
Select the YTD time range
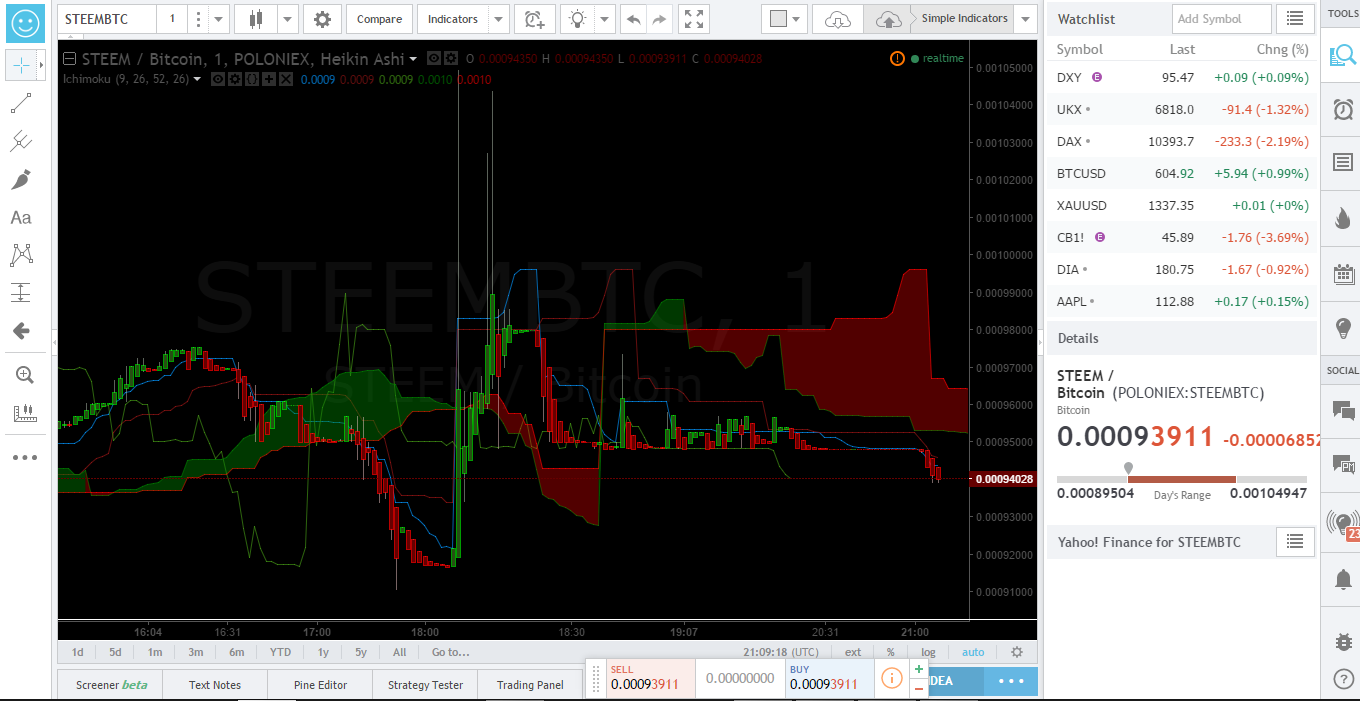[281, 652]
